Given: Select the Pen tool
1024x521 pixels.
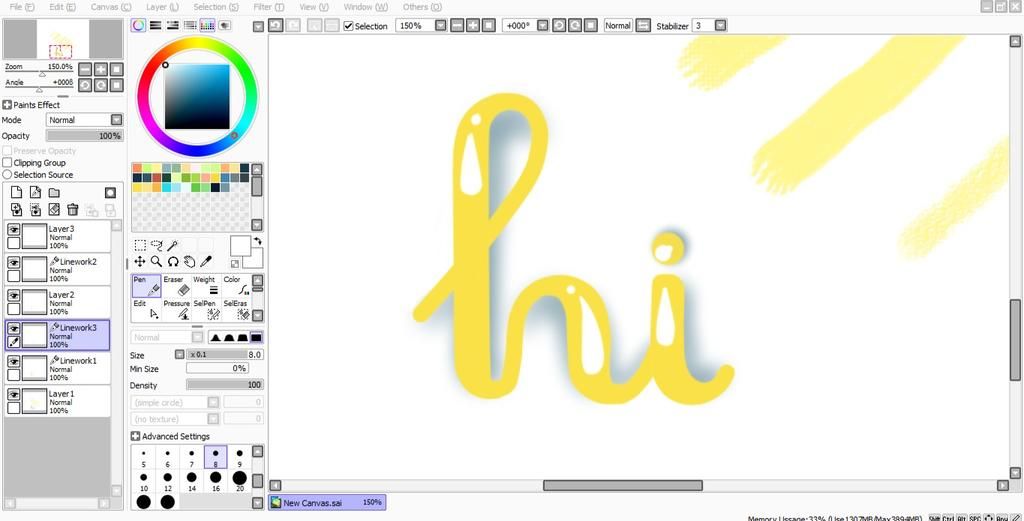Looking at the screenshot, I should [x=146, y=286].
